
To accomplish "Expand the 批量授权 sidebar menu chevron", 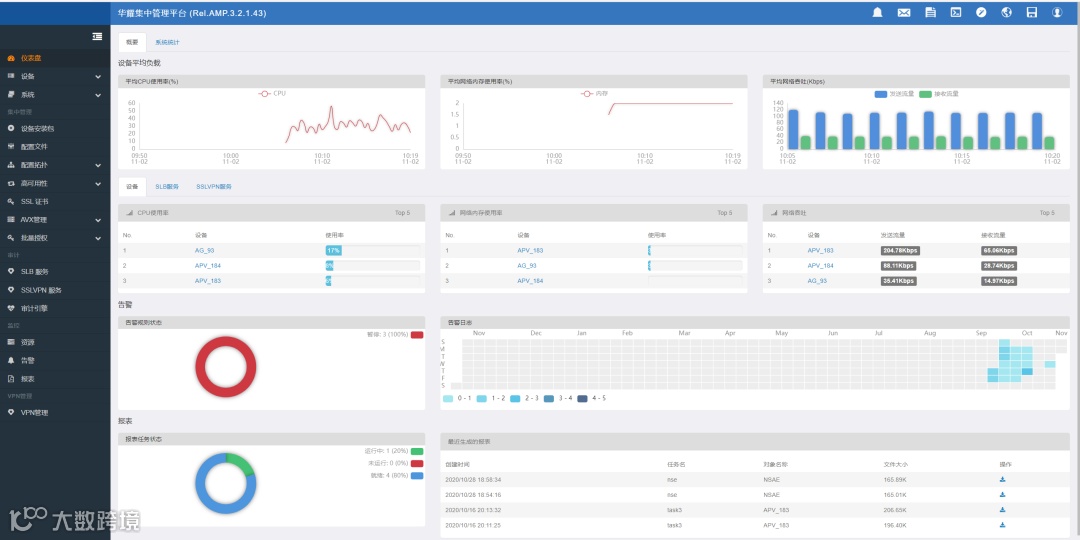I will coord(98,238).
